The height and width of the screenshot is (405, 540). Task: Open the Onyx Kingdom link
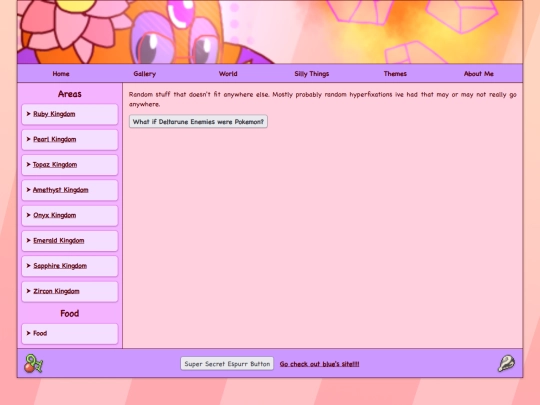point(54,215)
